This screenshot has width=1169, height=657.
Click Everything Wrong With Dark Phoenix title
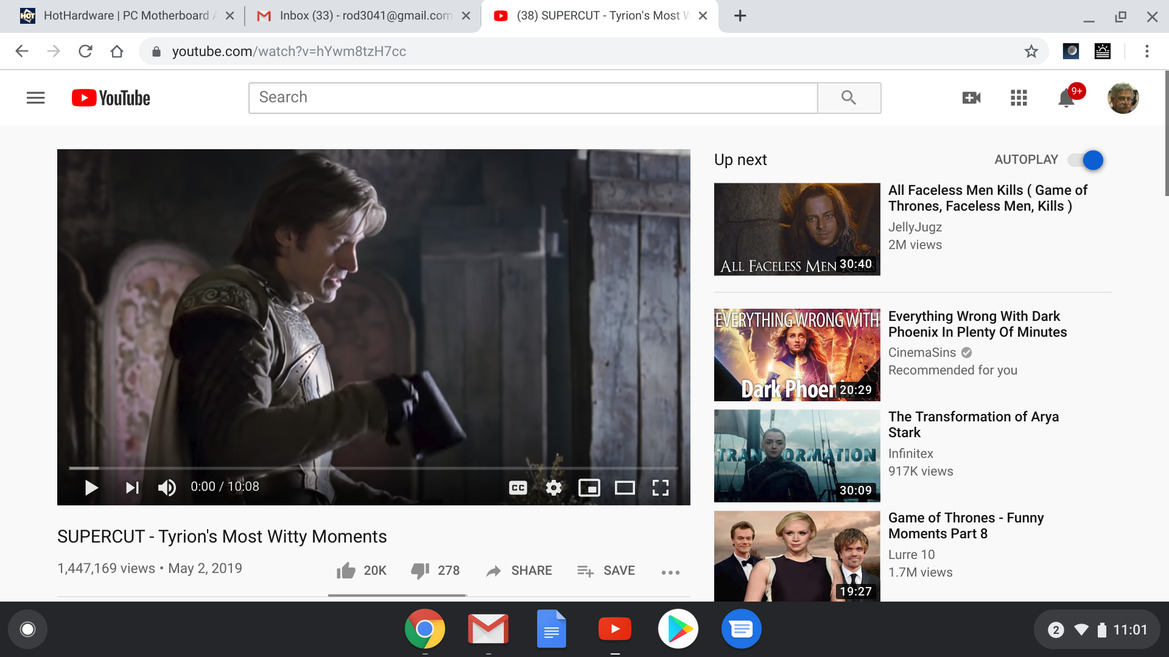[x=977, y=324]
